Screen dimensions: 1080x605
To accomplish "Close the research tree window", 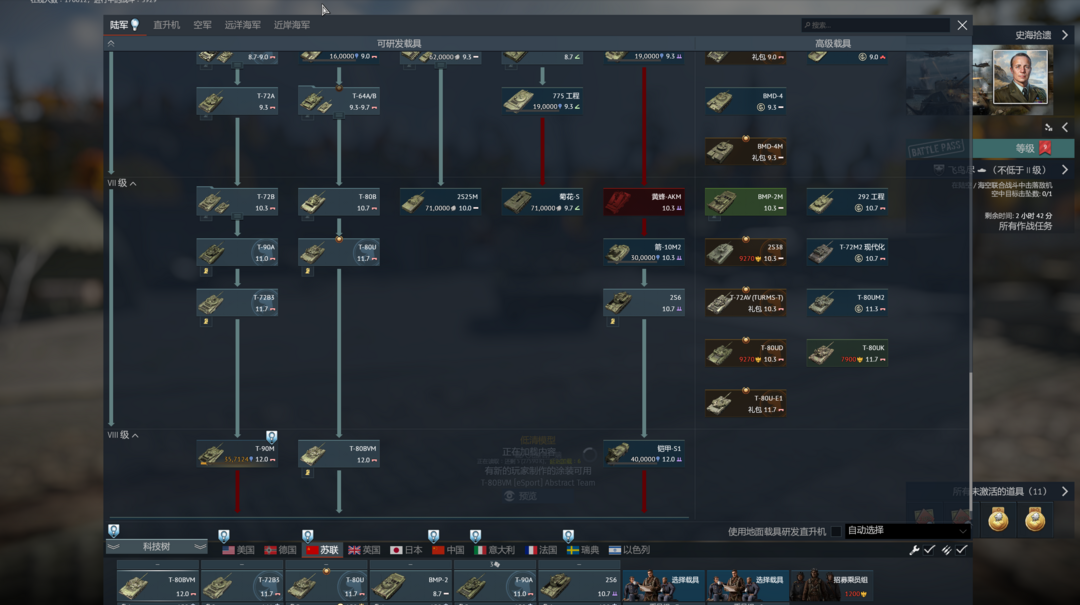I will [962, 25].
